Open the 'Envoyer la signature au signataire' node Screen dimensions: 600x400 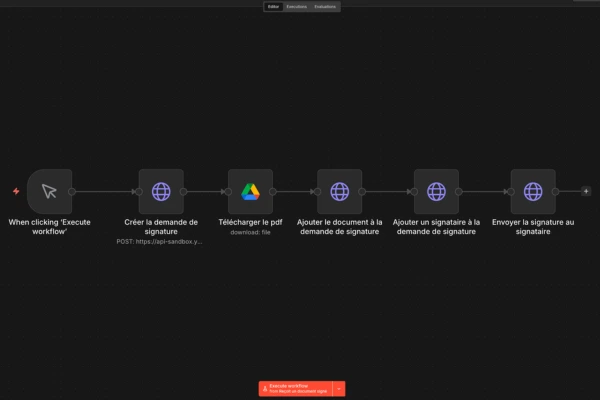533,191
